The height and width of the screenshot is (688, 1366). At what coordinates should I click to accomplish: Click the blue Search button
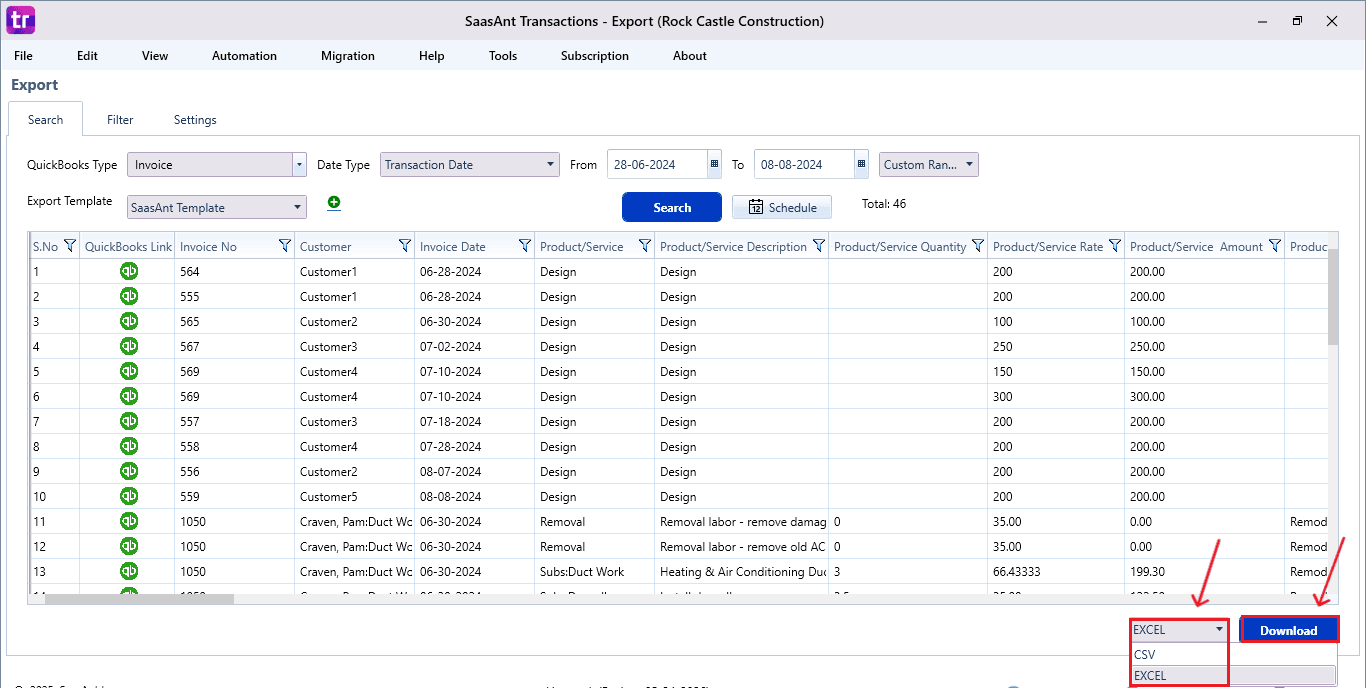pos(672,207)
